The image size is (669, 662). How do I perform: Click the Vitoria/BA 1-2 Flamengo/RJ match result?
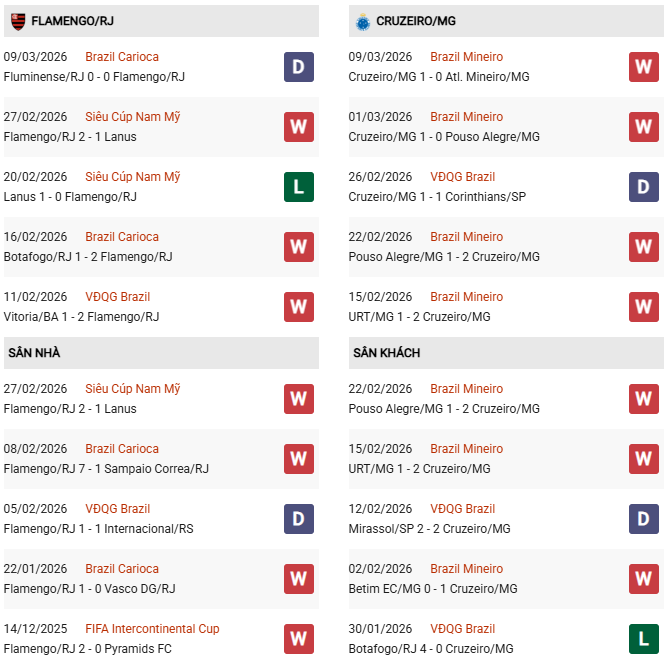coord(81,317)
